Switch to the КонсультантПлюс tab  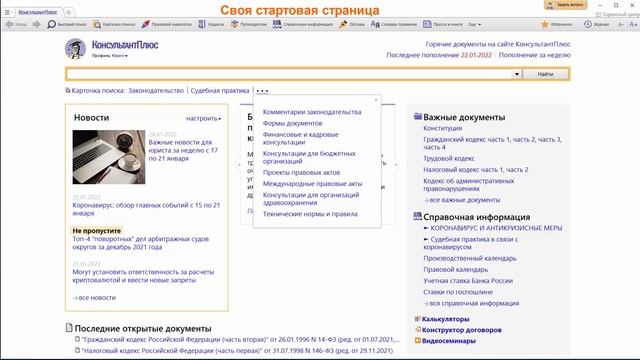click(38, 12)
